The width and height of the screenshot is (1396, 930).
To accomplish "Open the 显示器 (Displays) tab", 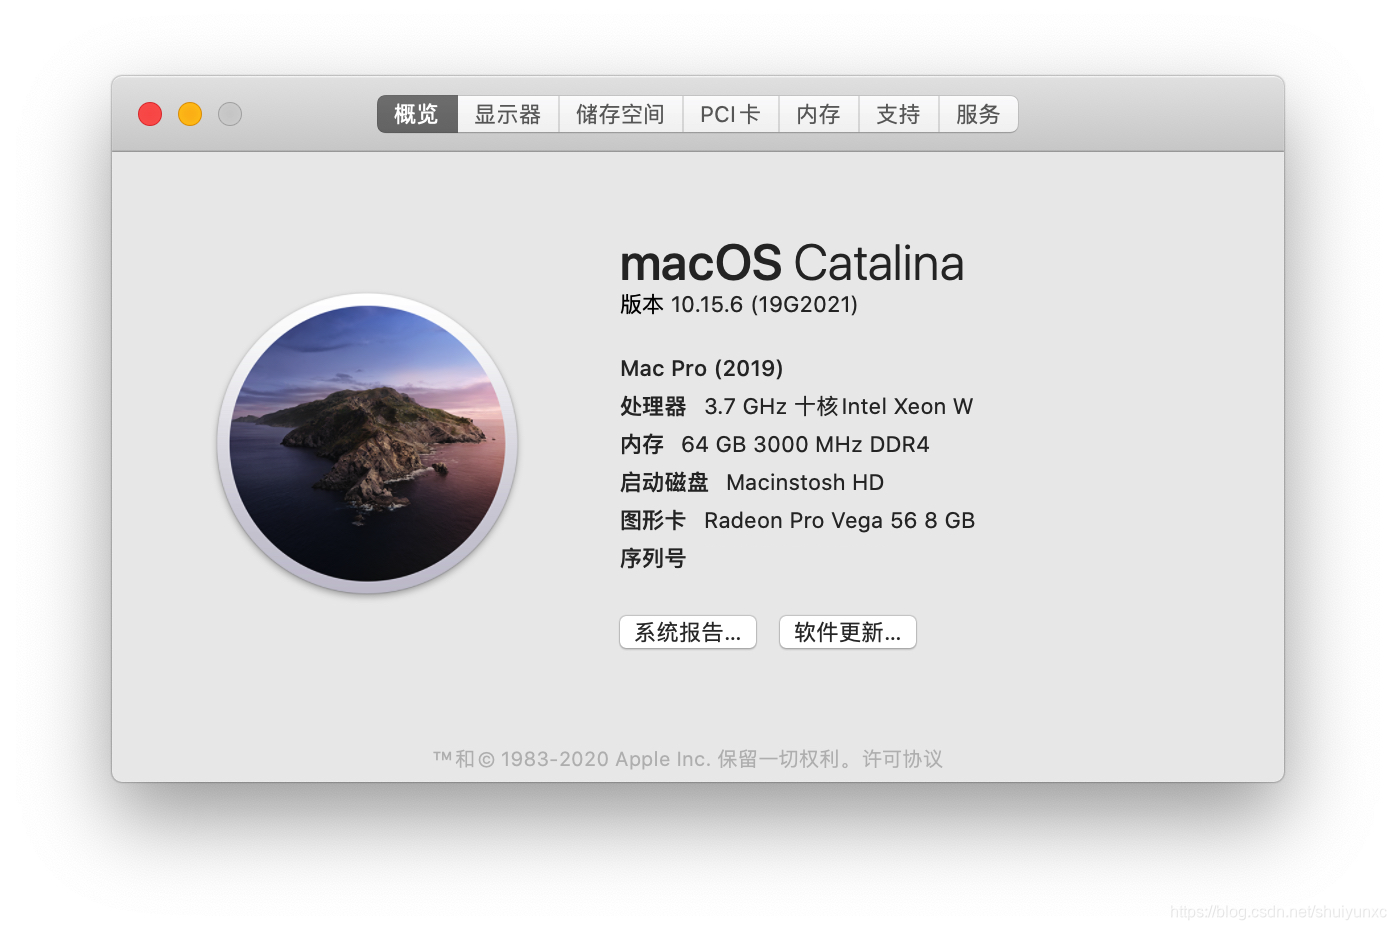I will (x=507, y=114).
